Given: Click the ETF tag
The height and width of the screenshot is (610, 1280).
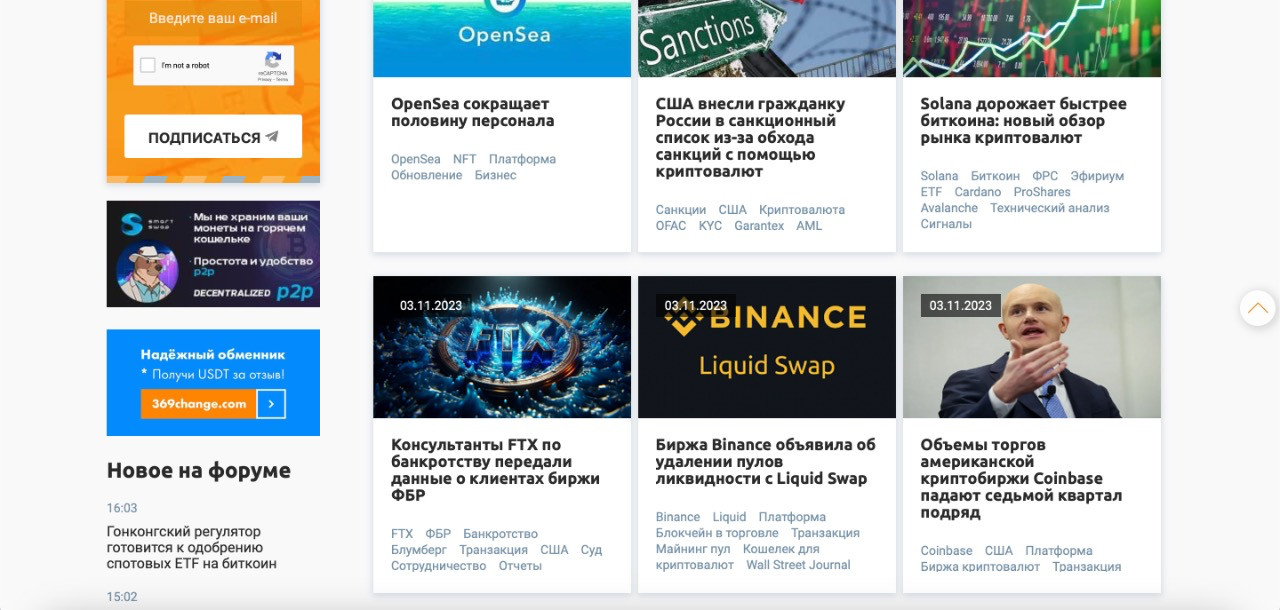Looking at the screenshot, I should point(931,192).
